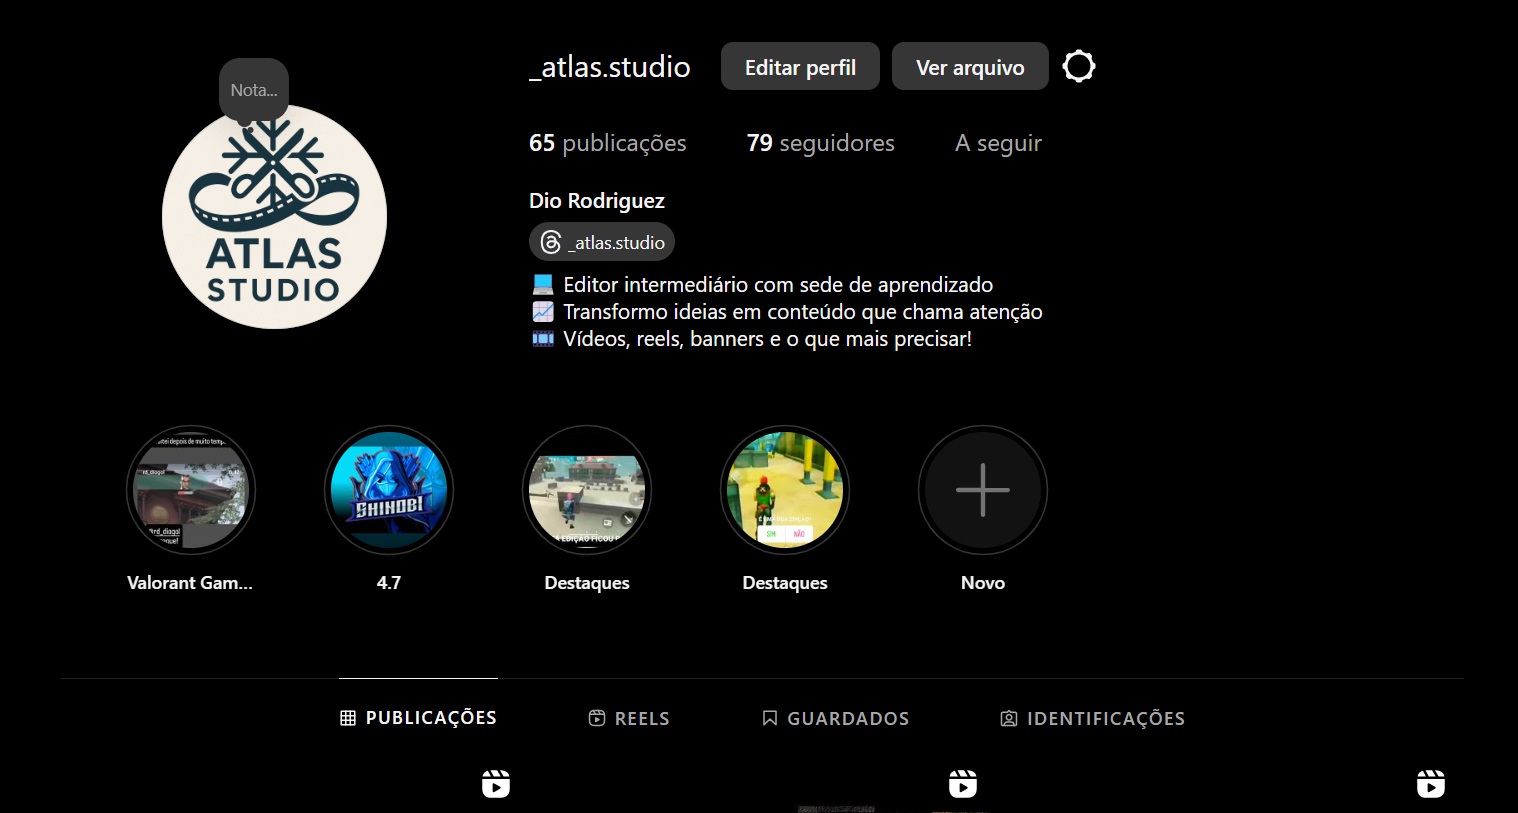
Task: Switch to the IDENTIFICAÇÕES tab
Action: coord(1092,718)
